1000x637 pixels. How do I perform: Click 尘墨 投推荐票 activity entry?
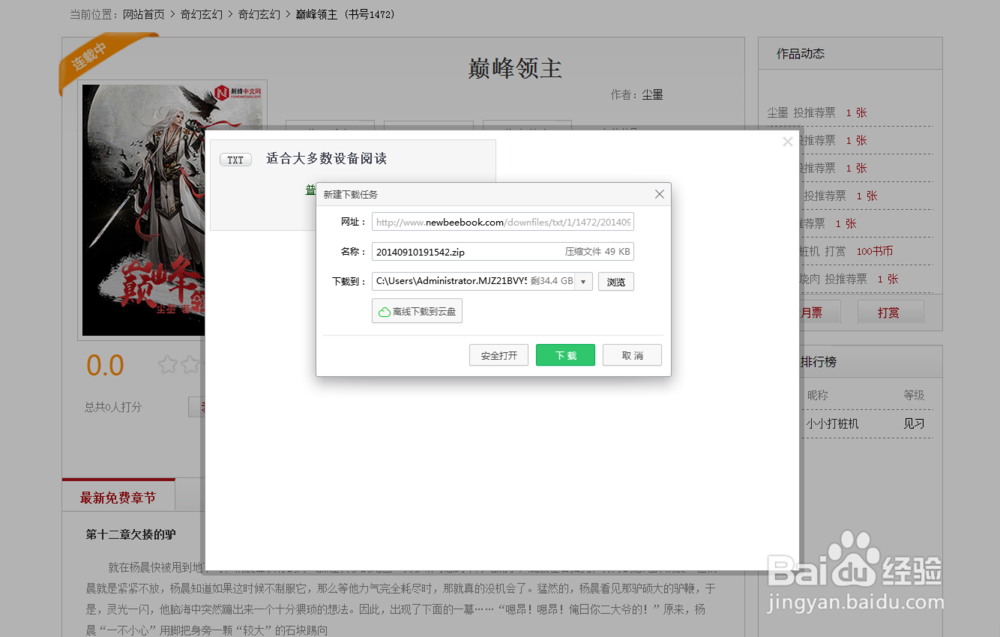pyautogui.click(x=816, y=113)
